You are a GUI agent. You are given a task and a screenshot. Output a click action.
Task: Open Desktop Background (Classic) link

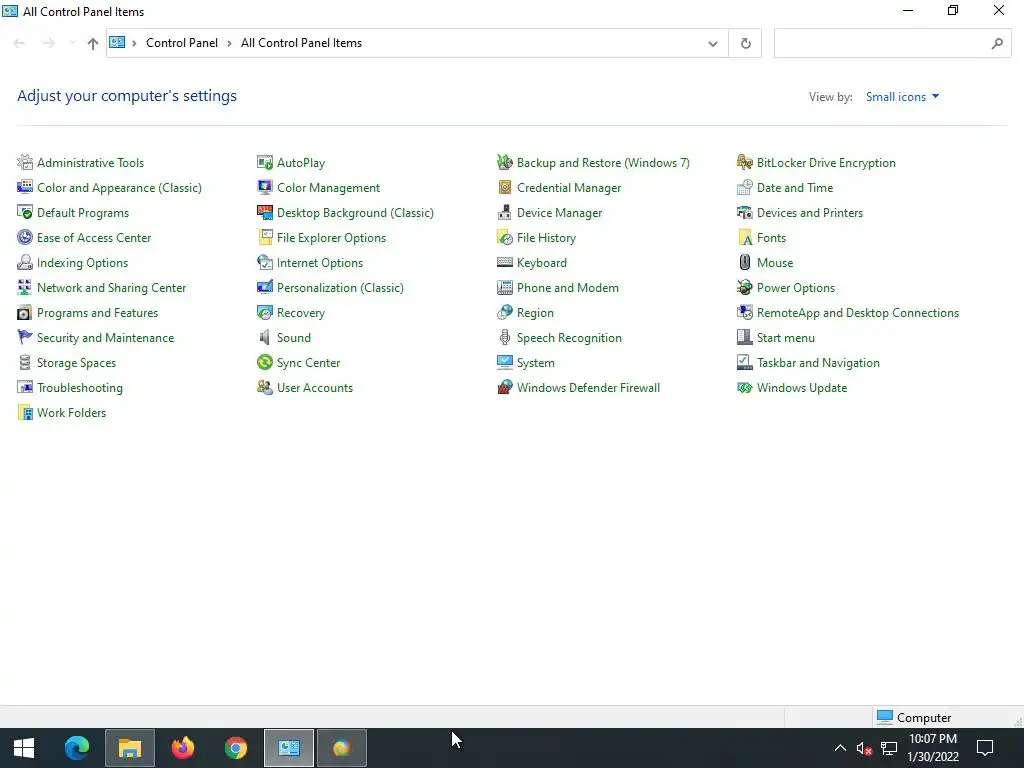pyautogui.click(x=355, y=213)
